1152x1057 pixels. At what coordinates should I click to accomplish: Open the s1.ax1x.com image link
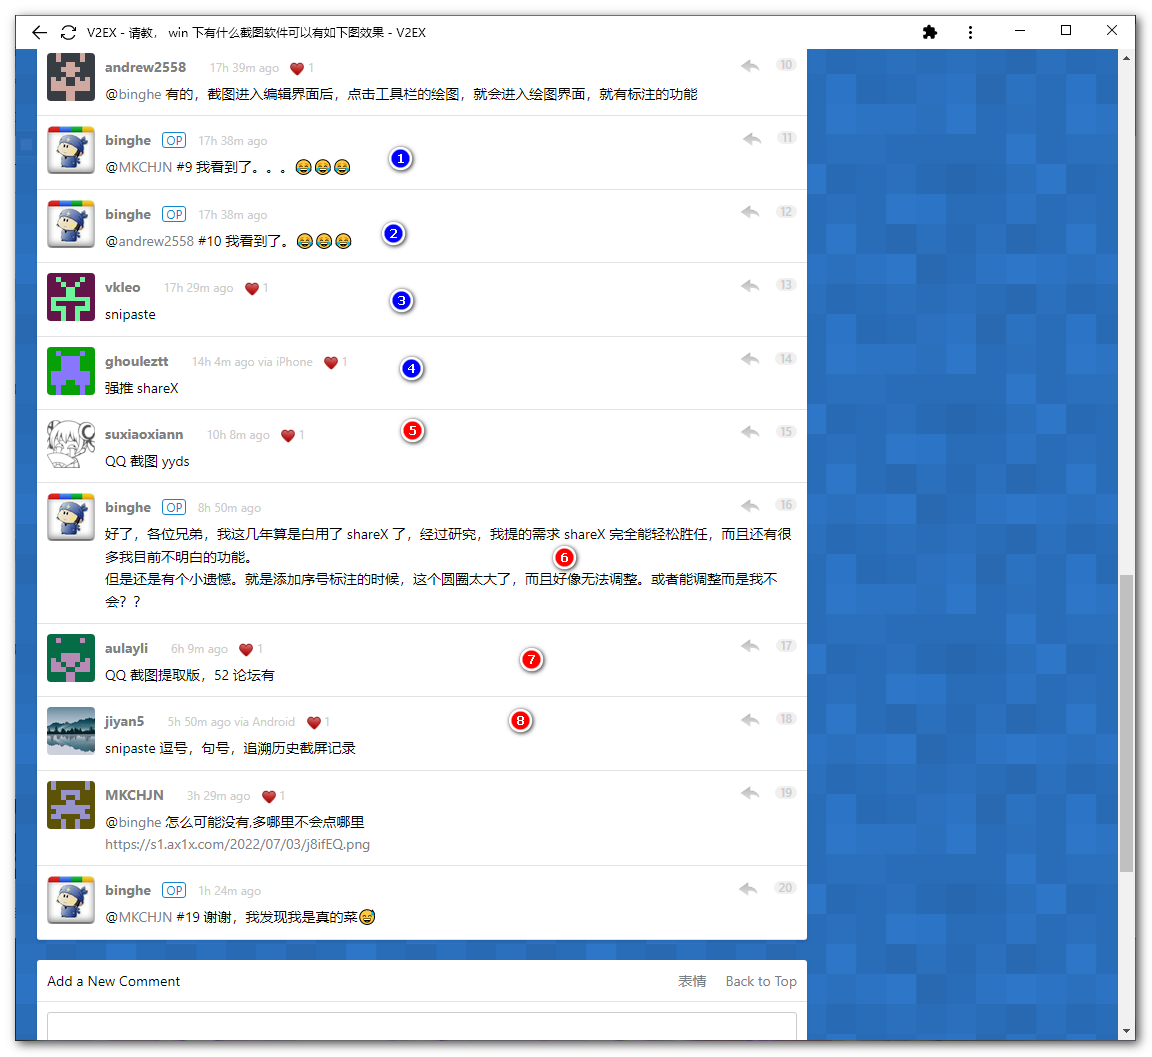[x=237, y=844]
